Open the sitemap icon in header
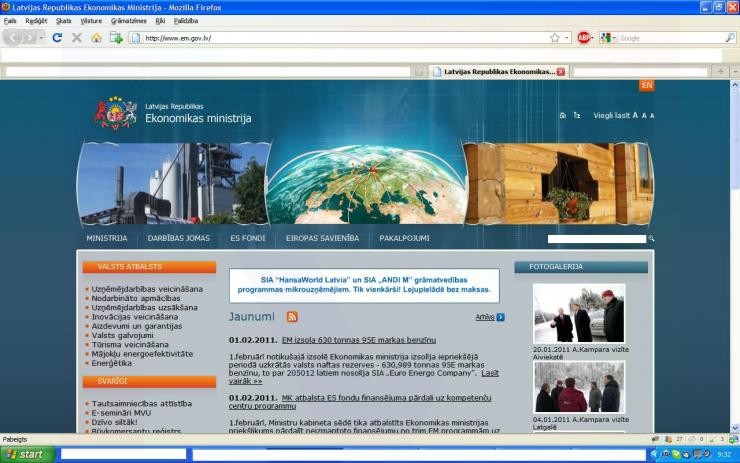740x463 pixels. pyautogui.click(x=577, y=116)
